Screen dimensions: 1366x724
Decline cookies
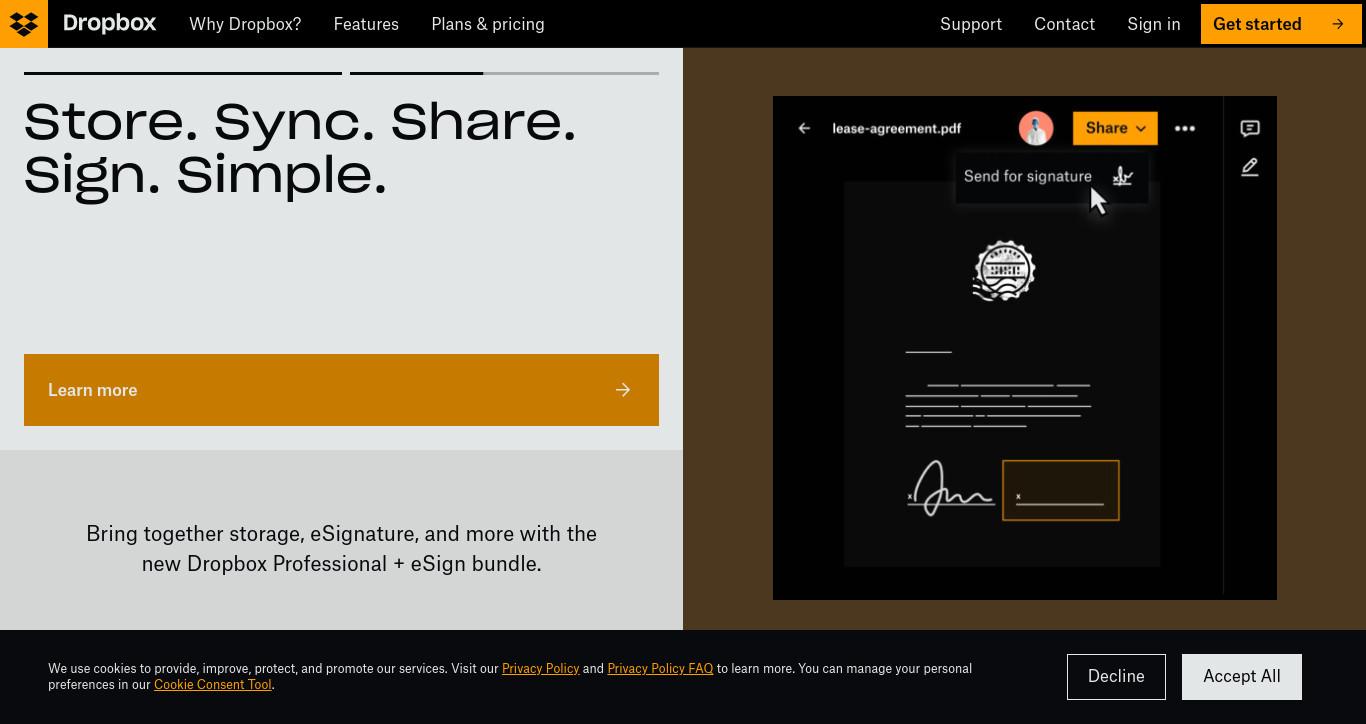(1116, 677)
